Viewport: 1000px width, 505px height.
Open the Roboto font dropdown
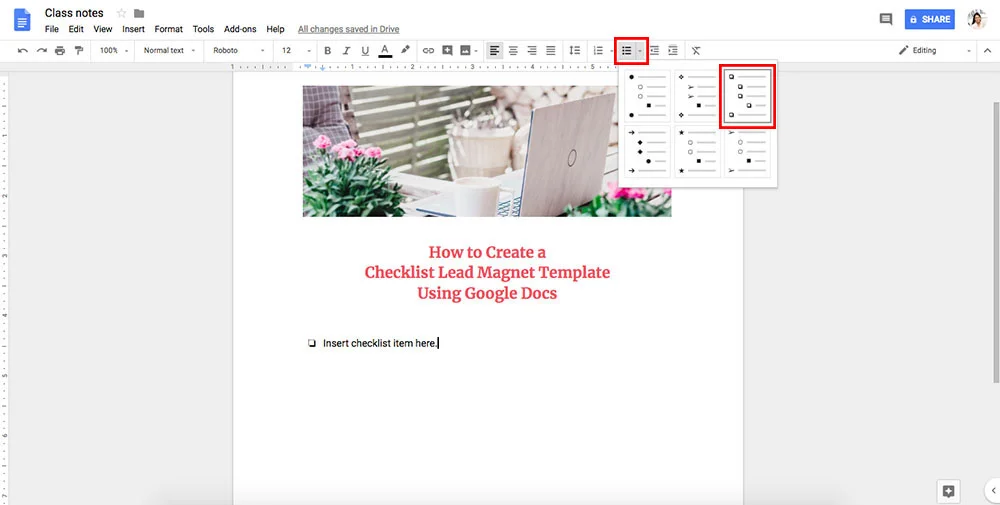[239, 50]
